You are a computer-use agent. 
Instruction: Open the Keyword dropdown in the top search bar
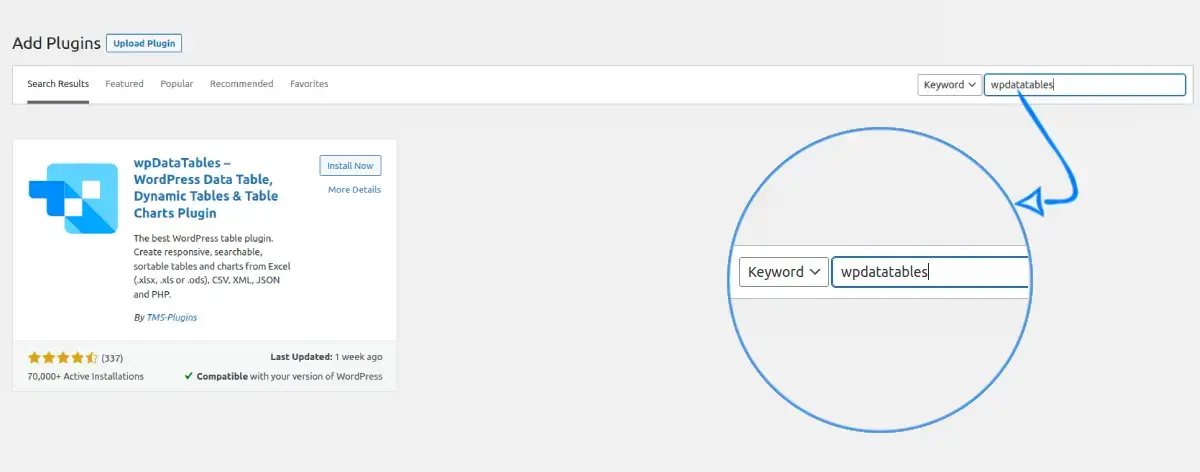pos(949,85)
